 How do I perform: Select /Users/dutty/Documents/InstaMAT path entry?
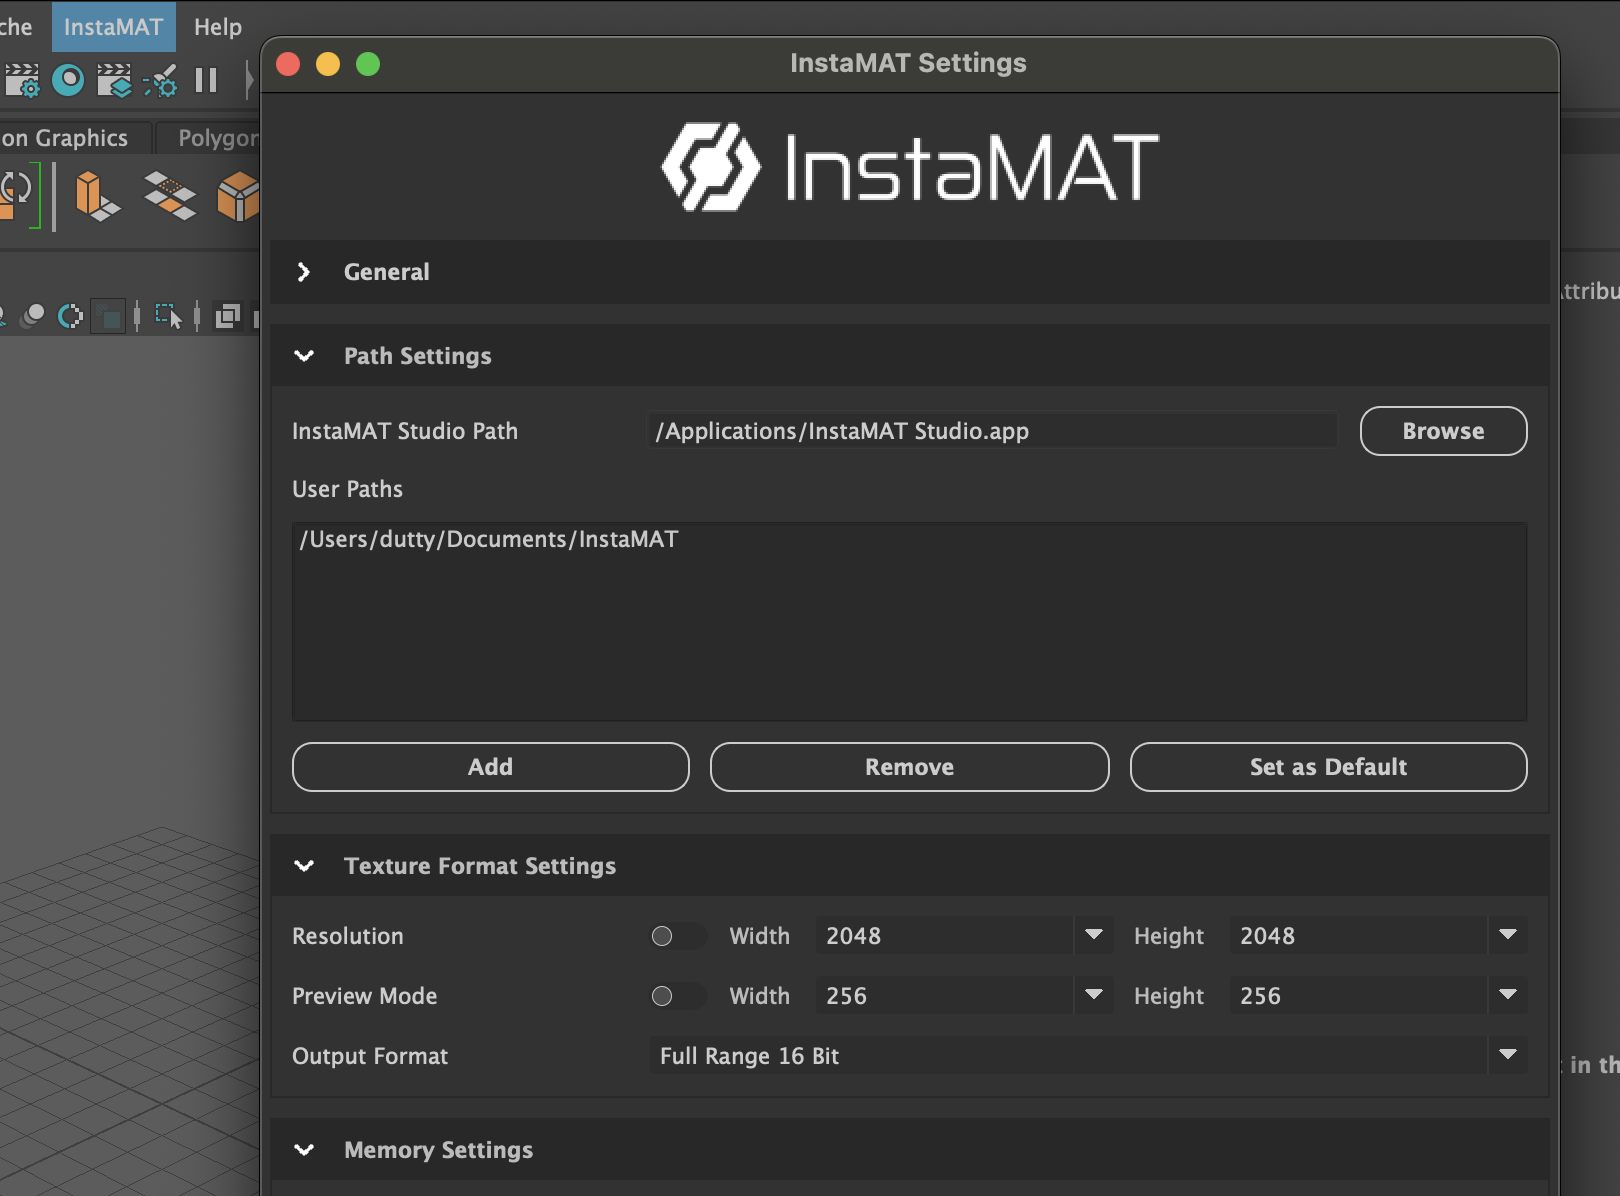point(488,540)
